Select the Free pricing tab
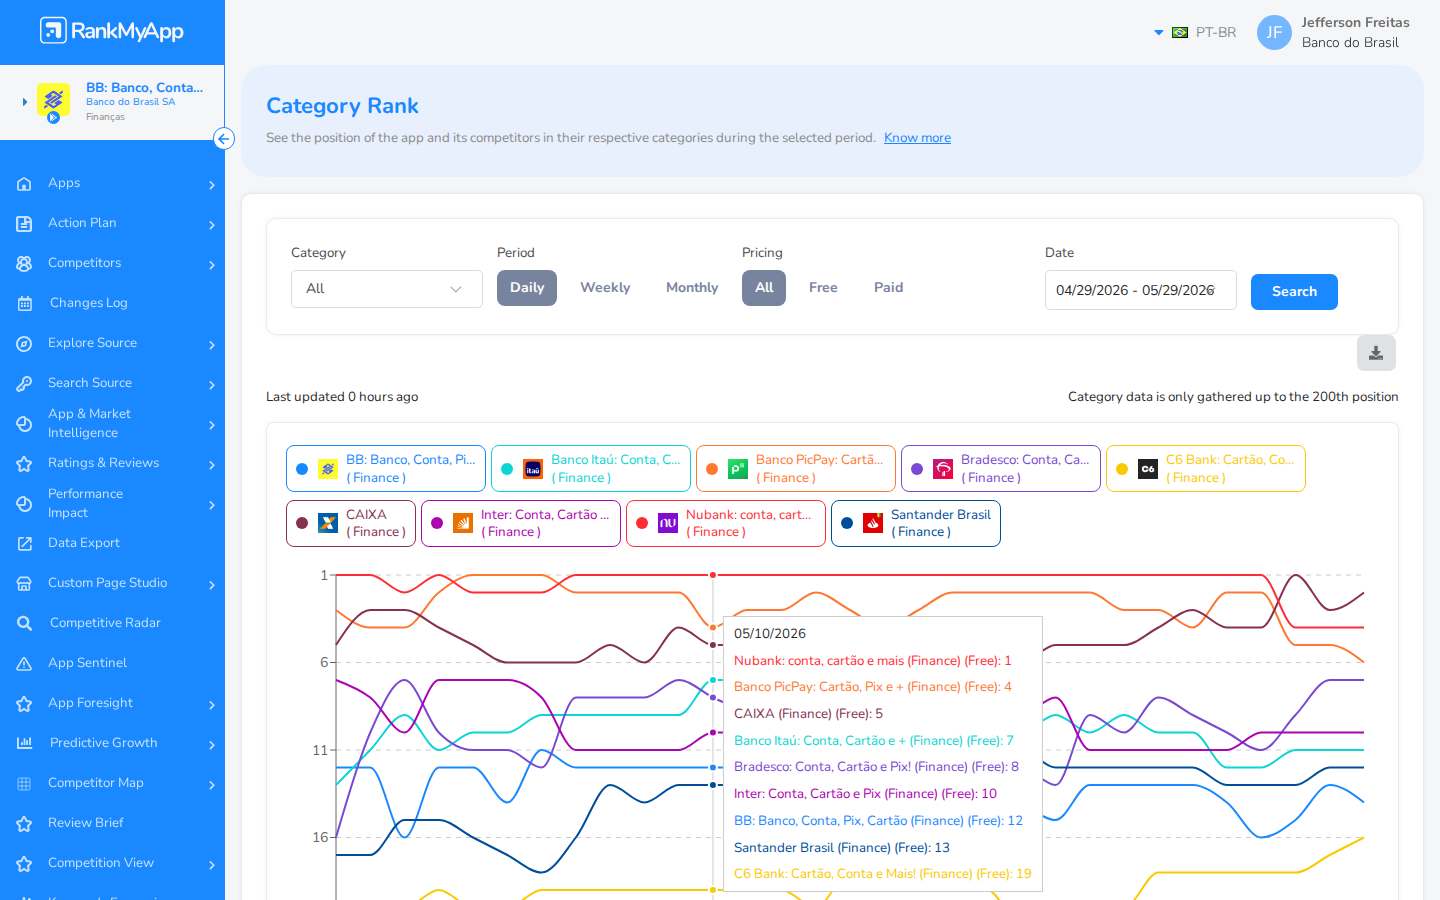 [823, 288]
